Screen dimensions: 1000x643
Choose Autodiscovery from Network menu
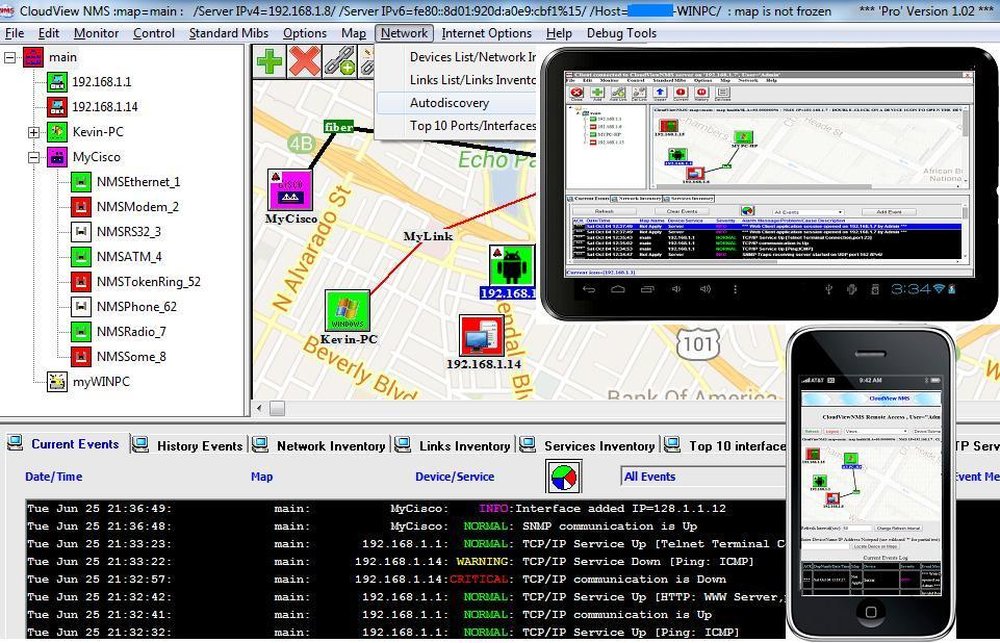457,103
